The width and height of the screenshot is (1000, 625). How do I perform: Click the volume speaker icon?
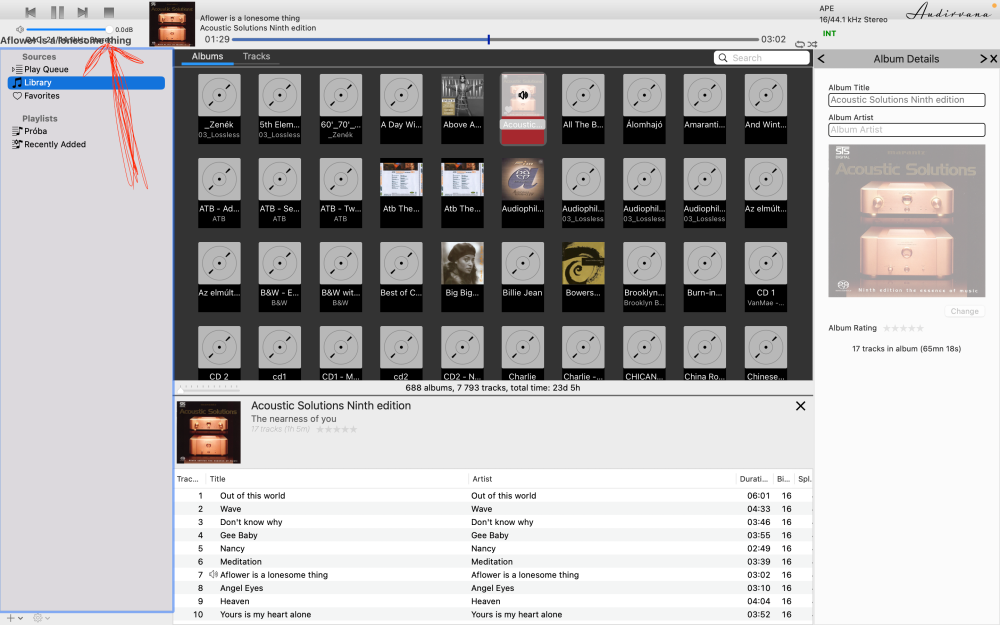click(x=20, y=29)
